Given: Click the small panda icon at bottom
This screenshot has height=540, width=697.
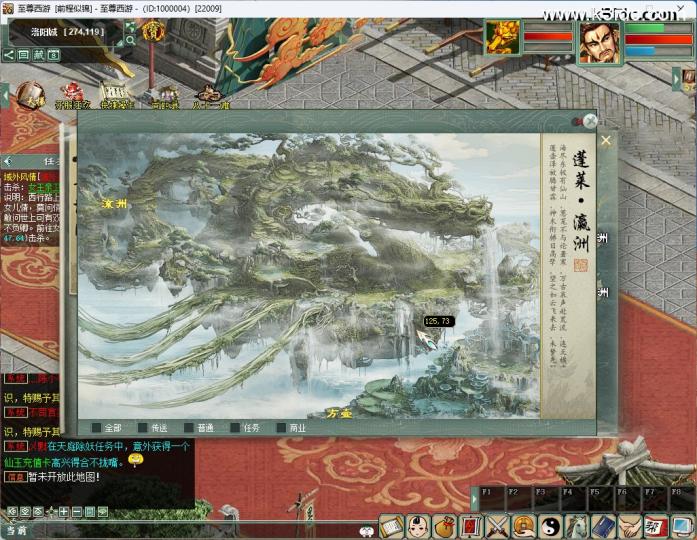Looking at the screenshot, I should 367,531.
